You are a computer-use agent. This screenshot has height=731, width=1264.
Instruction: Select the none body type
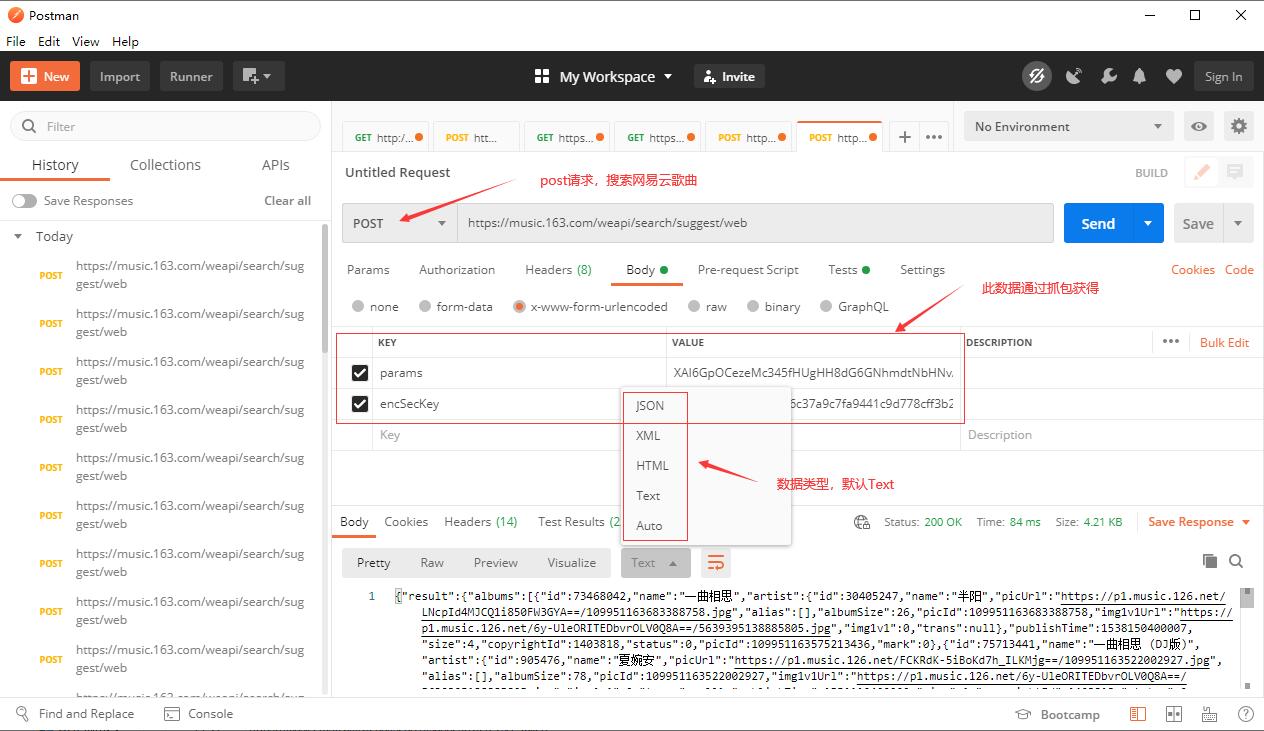click(358, 307)
